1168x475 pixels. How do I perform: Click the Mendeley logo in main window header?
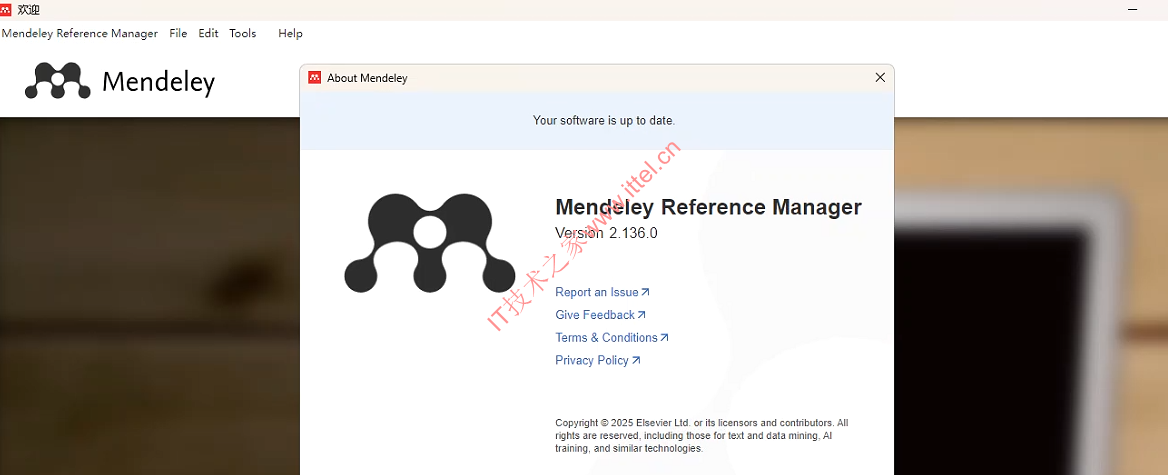pyautogui.click(x=57, y=80)
